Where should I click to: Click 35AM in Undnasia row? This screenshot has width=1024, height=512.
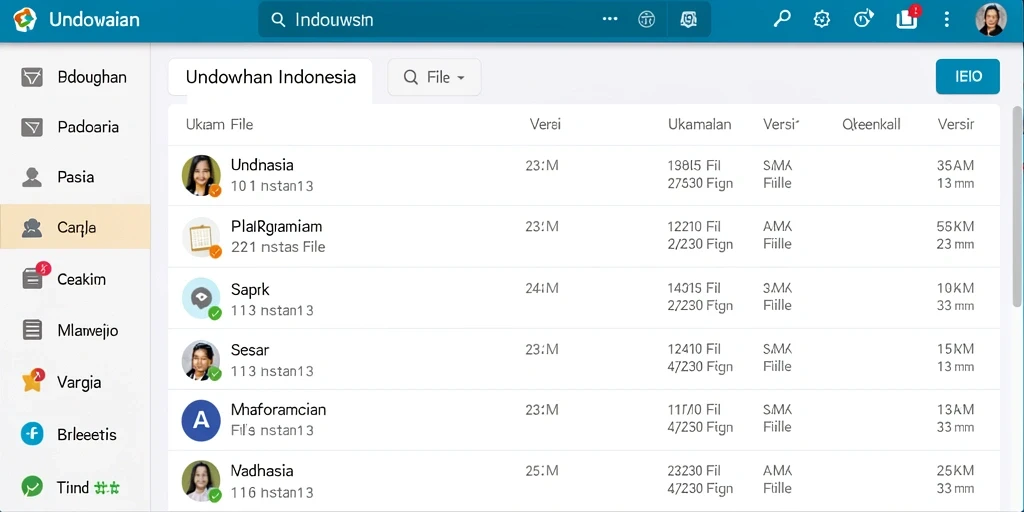click(955, 166)
